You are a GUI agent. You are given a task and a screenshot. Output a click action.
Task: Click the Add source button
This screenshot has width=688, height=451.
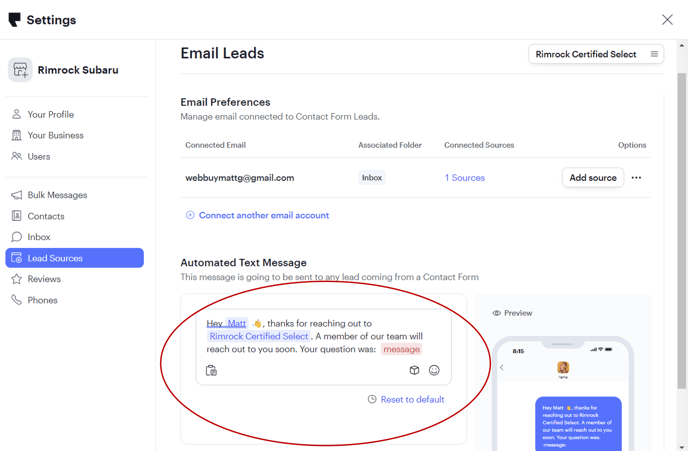pos(593,178)
